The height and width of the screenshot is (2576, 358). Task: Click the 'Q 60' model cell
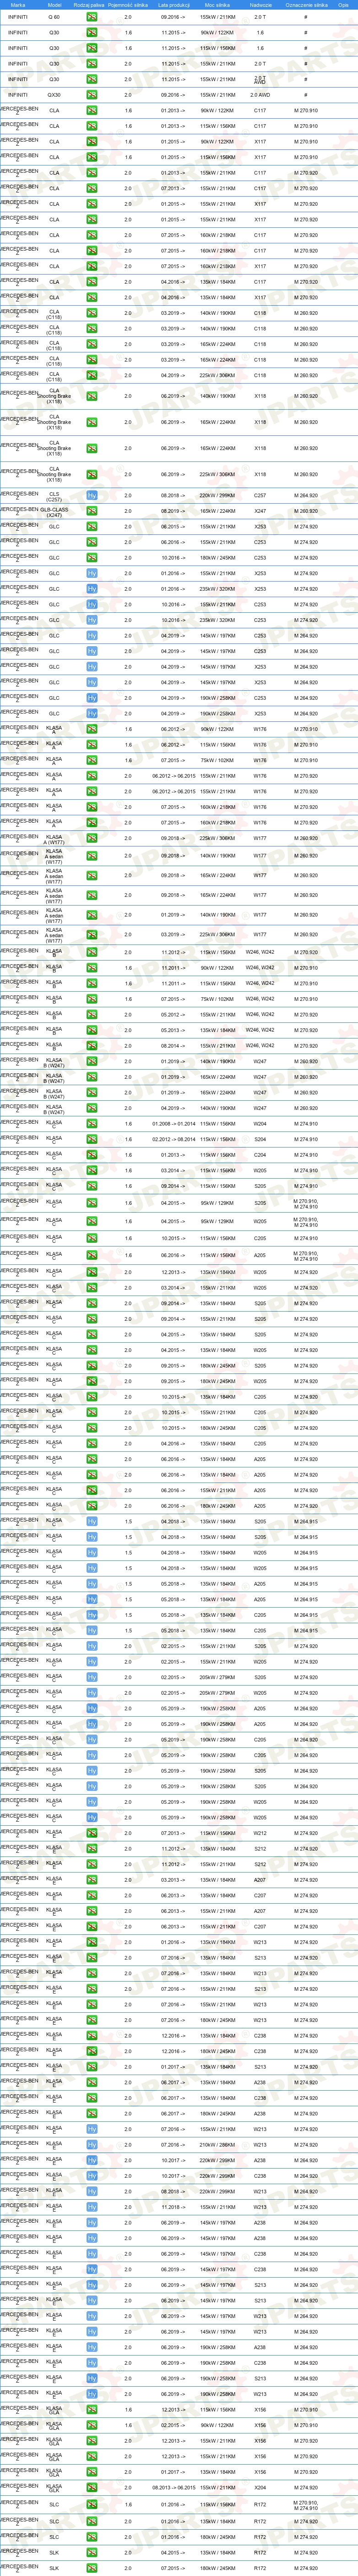point(54,17)
